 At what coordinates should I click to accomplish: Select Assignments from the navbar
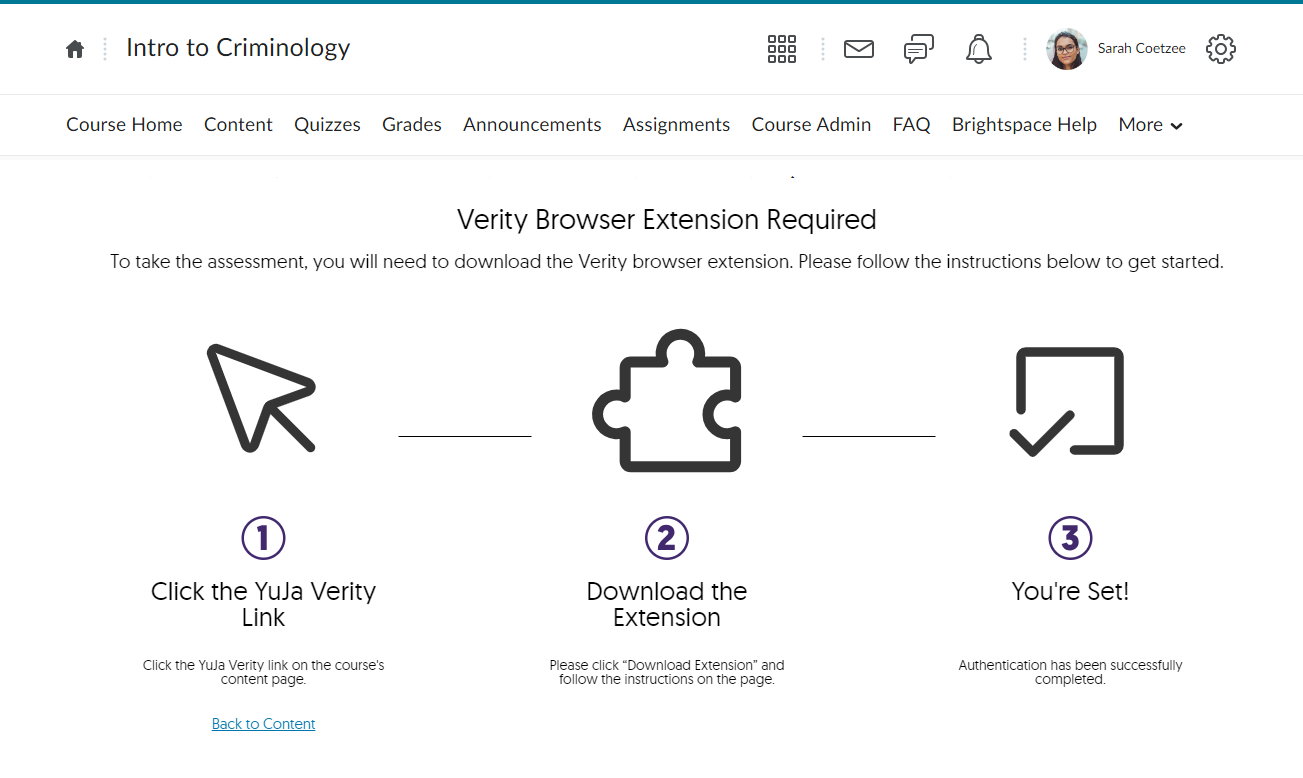click(x=676, y=125)
